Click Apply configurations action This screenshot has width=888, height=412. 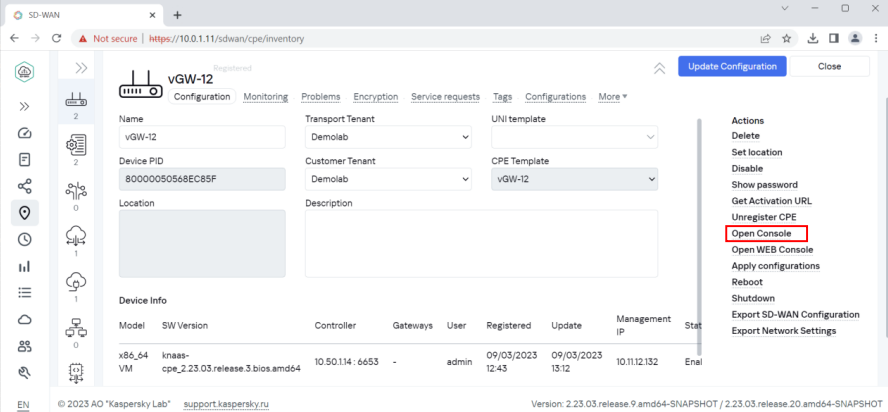pos(775,266)
